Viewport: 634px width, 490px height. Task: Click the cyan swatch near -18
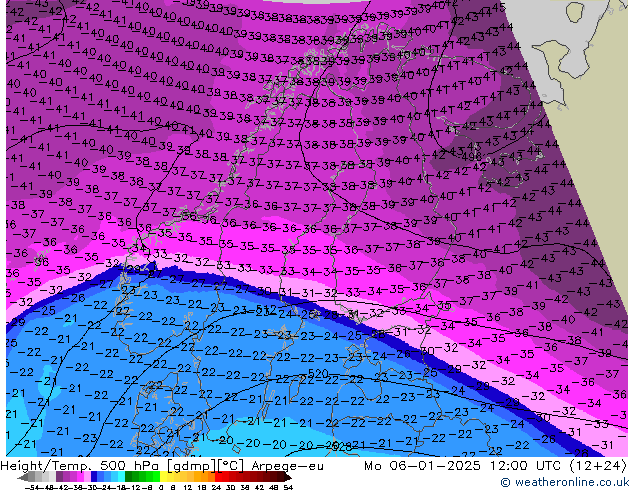click(121, 477)
